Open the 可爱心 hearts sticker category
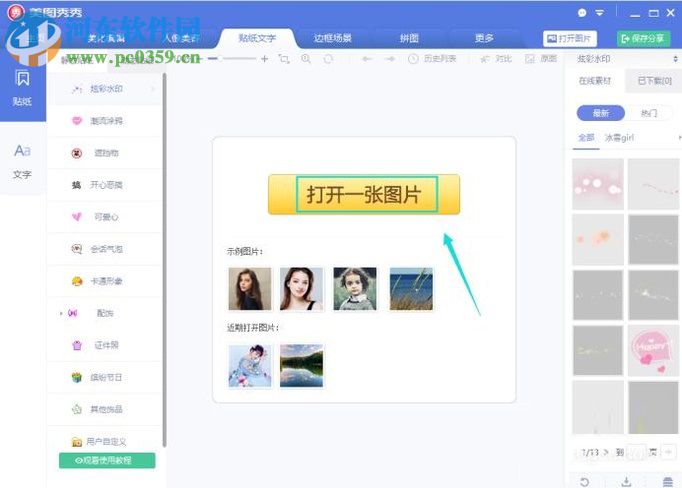 [104, 217]
